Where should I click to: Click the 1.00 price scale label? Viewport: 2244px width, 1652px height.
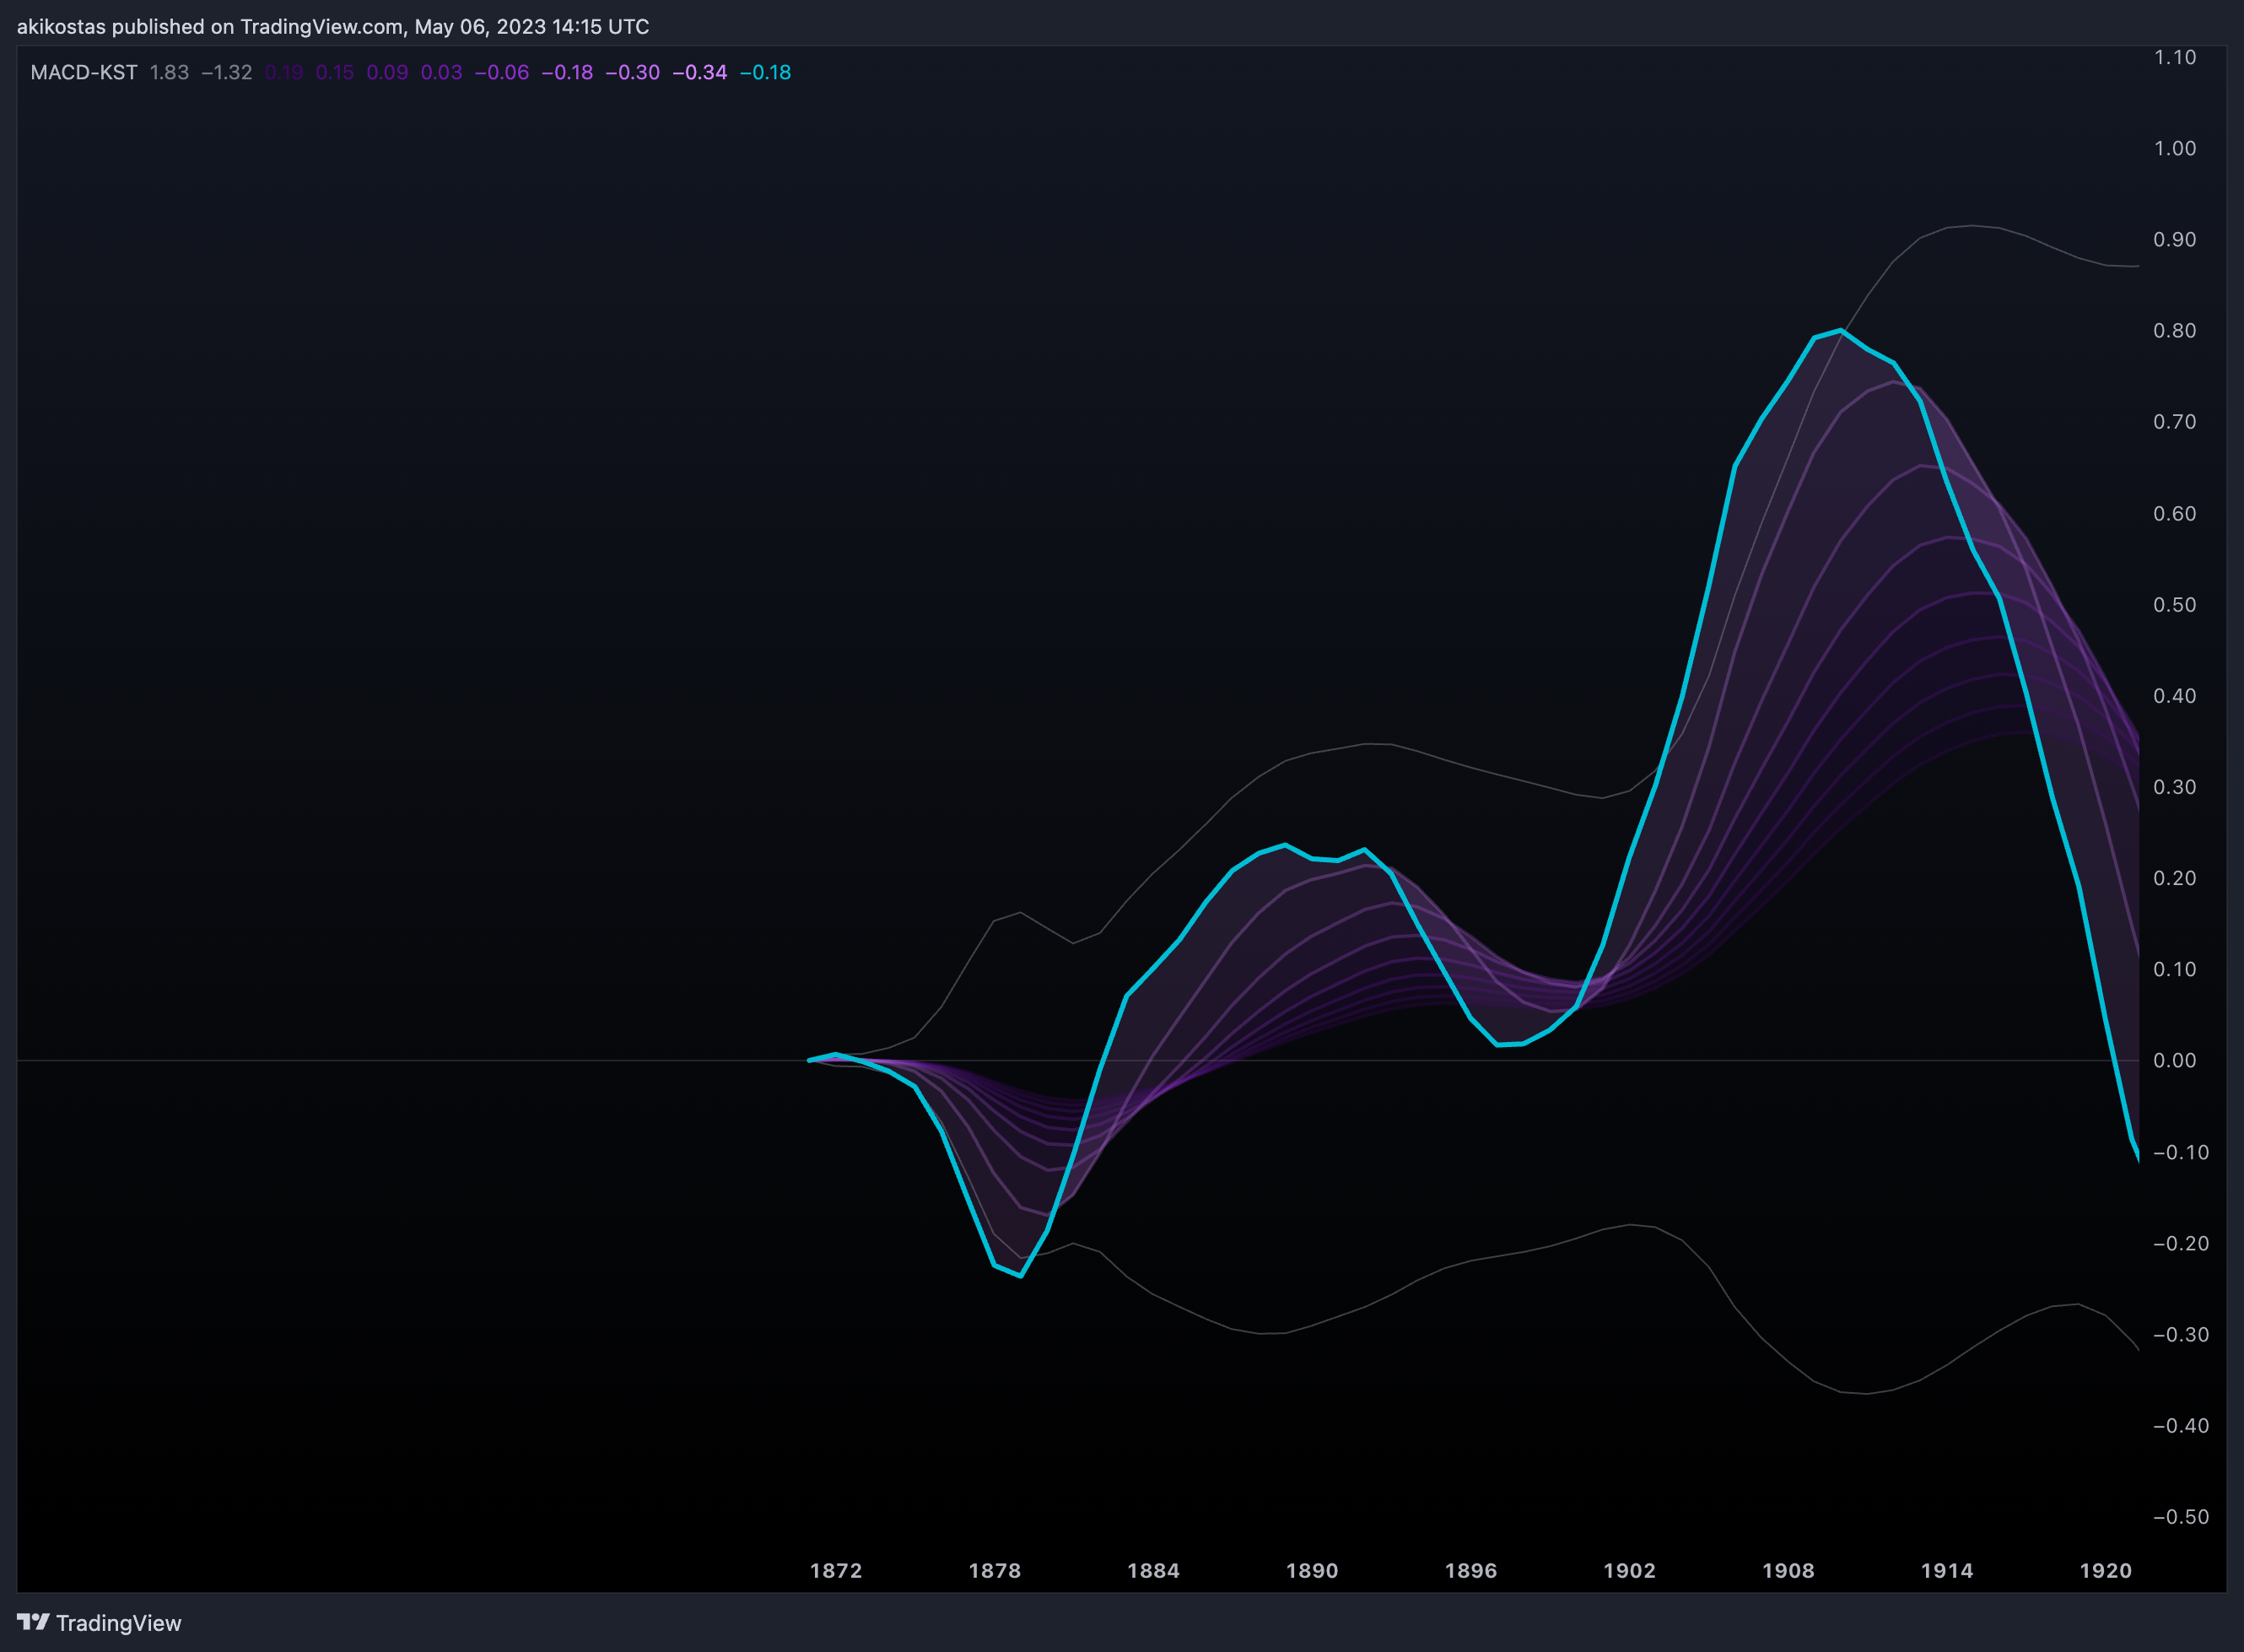(2174, 148)
